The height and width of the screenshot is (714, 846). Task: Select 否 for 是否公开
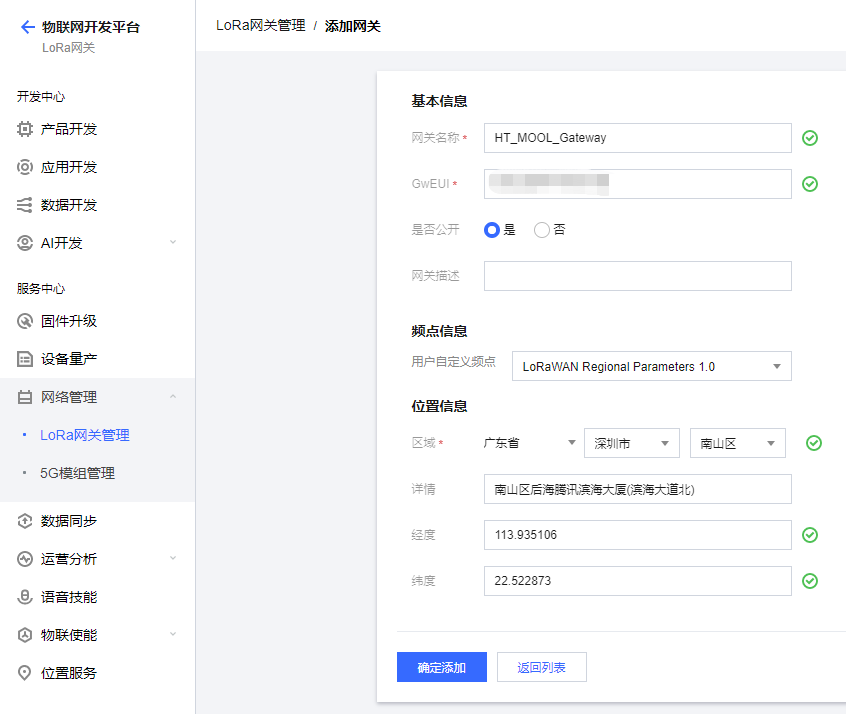[x=541, y=229]
